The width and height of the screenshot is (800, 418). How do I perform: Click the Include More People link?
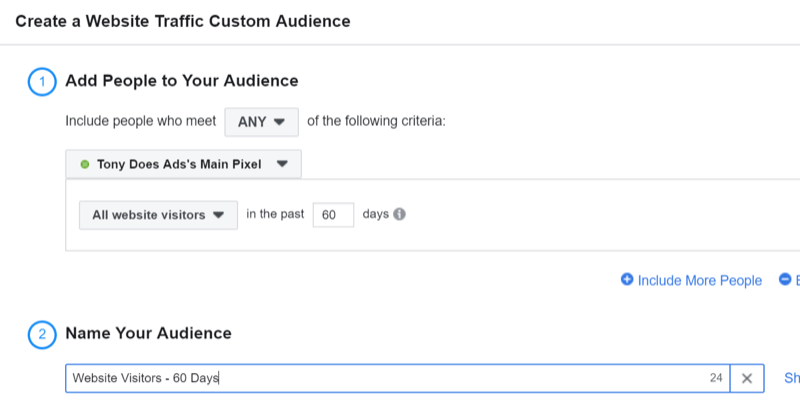click(699, 280)
